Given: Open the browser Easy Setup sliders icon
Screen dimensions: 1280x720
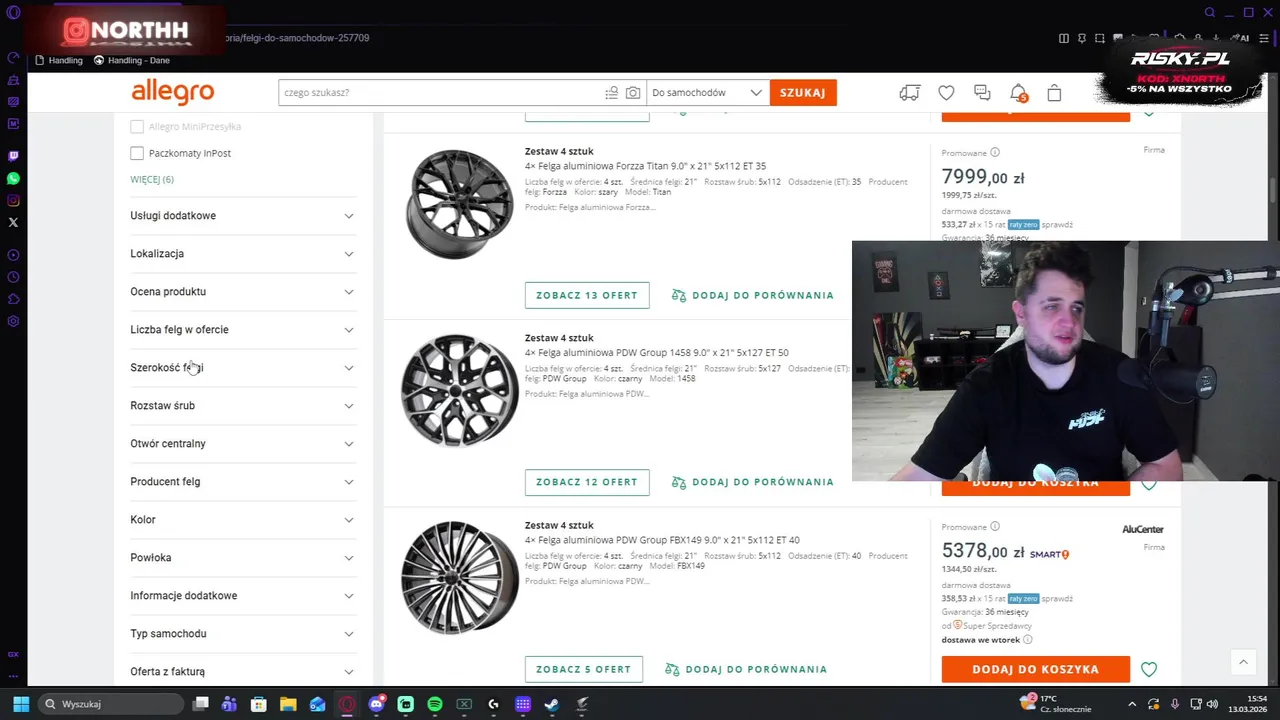Looking at the screenshot, I should click(1265, 38).
